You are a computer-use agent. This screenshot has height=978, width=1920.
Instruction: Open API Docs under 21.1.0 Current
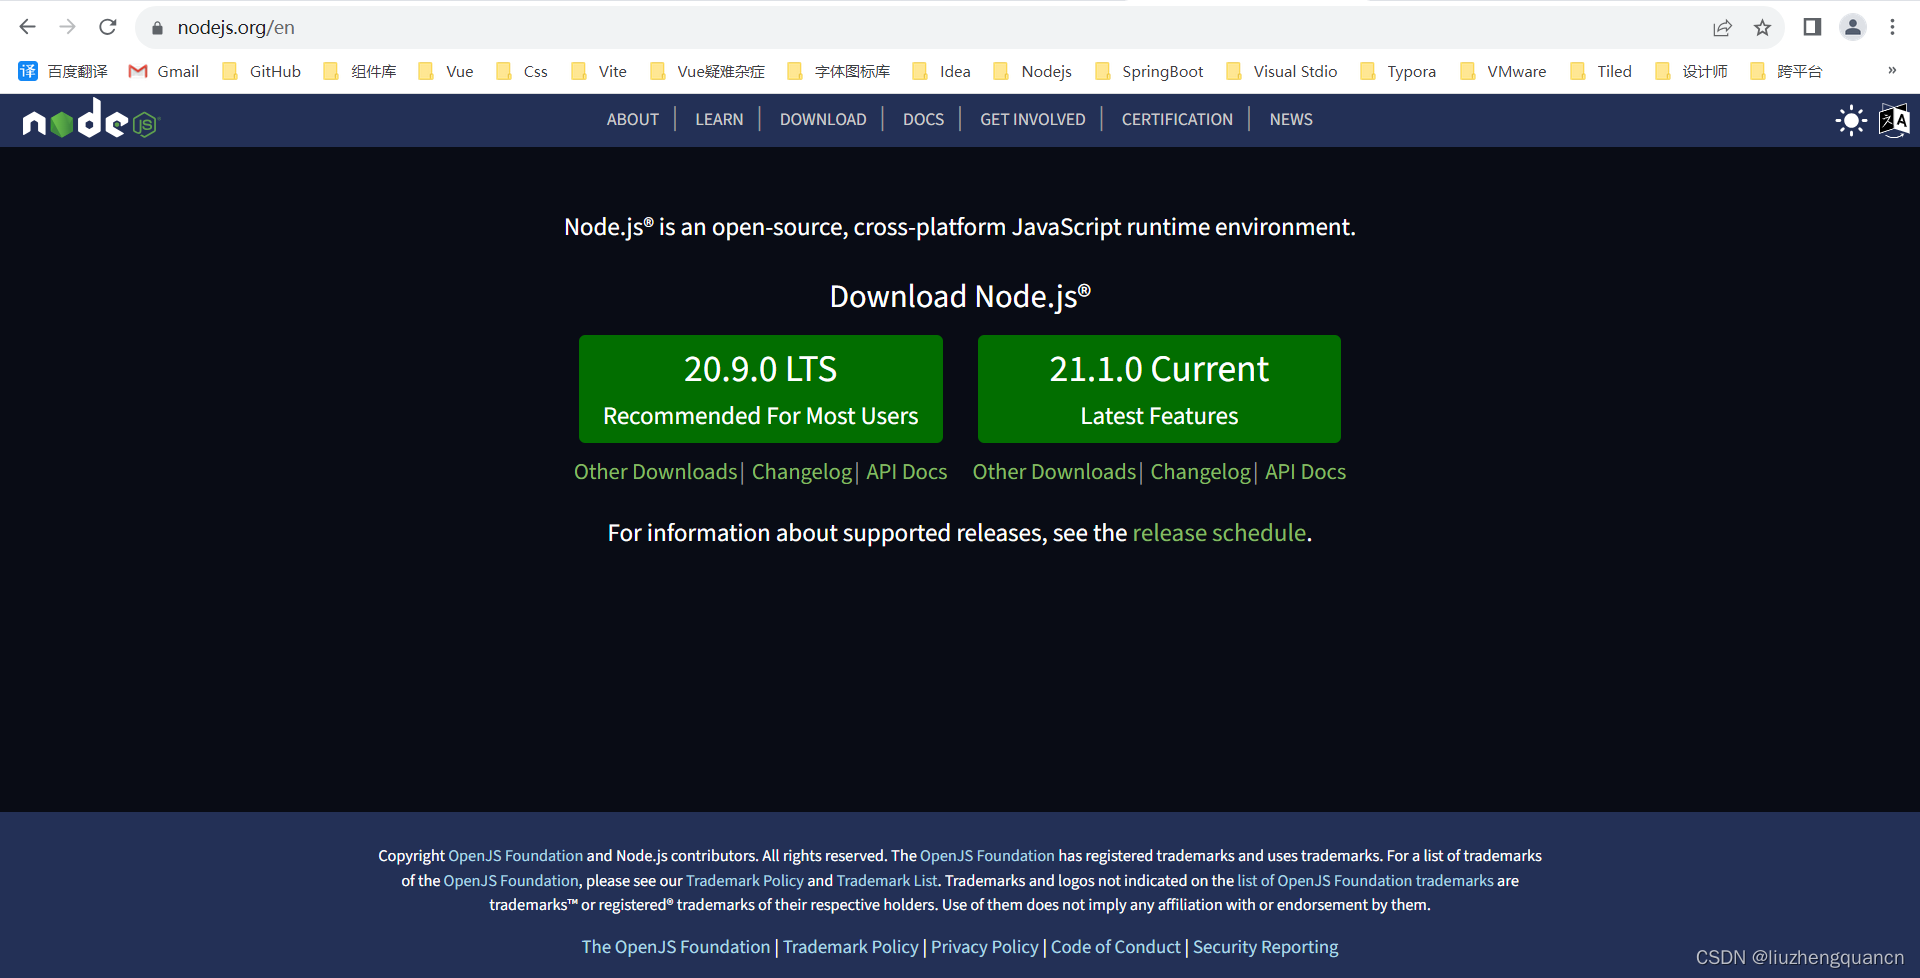(x=1306, y=472)
